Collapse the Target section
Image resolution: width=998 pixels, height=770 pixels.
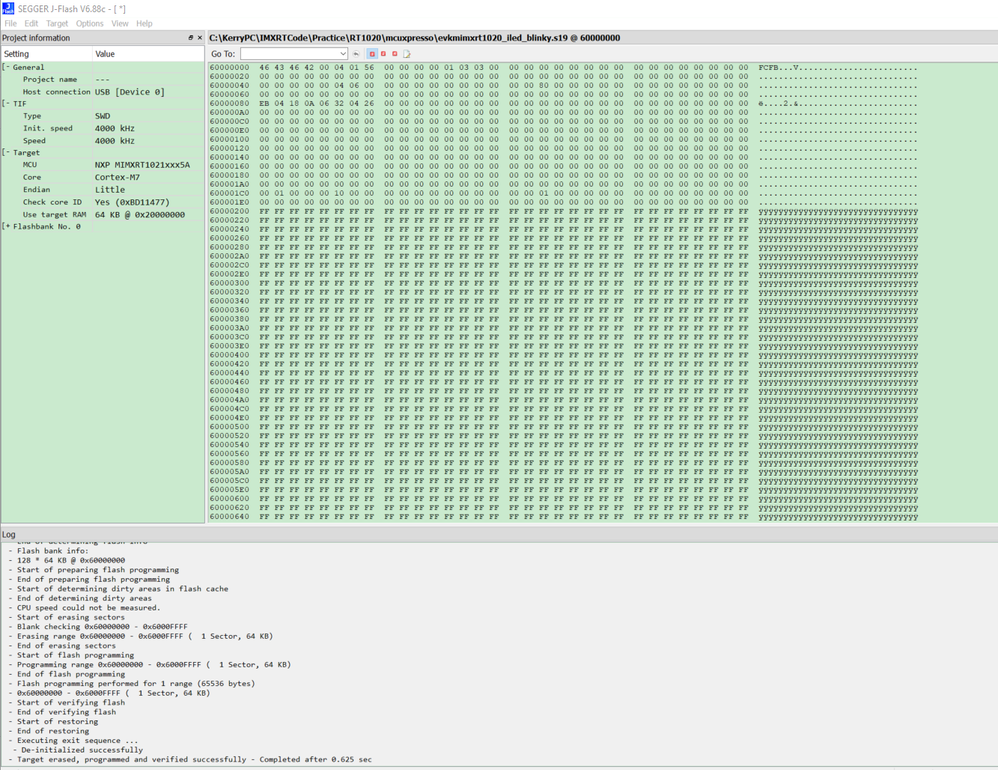coord(5,152)
